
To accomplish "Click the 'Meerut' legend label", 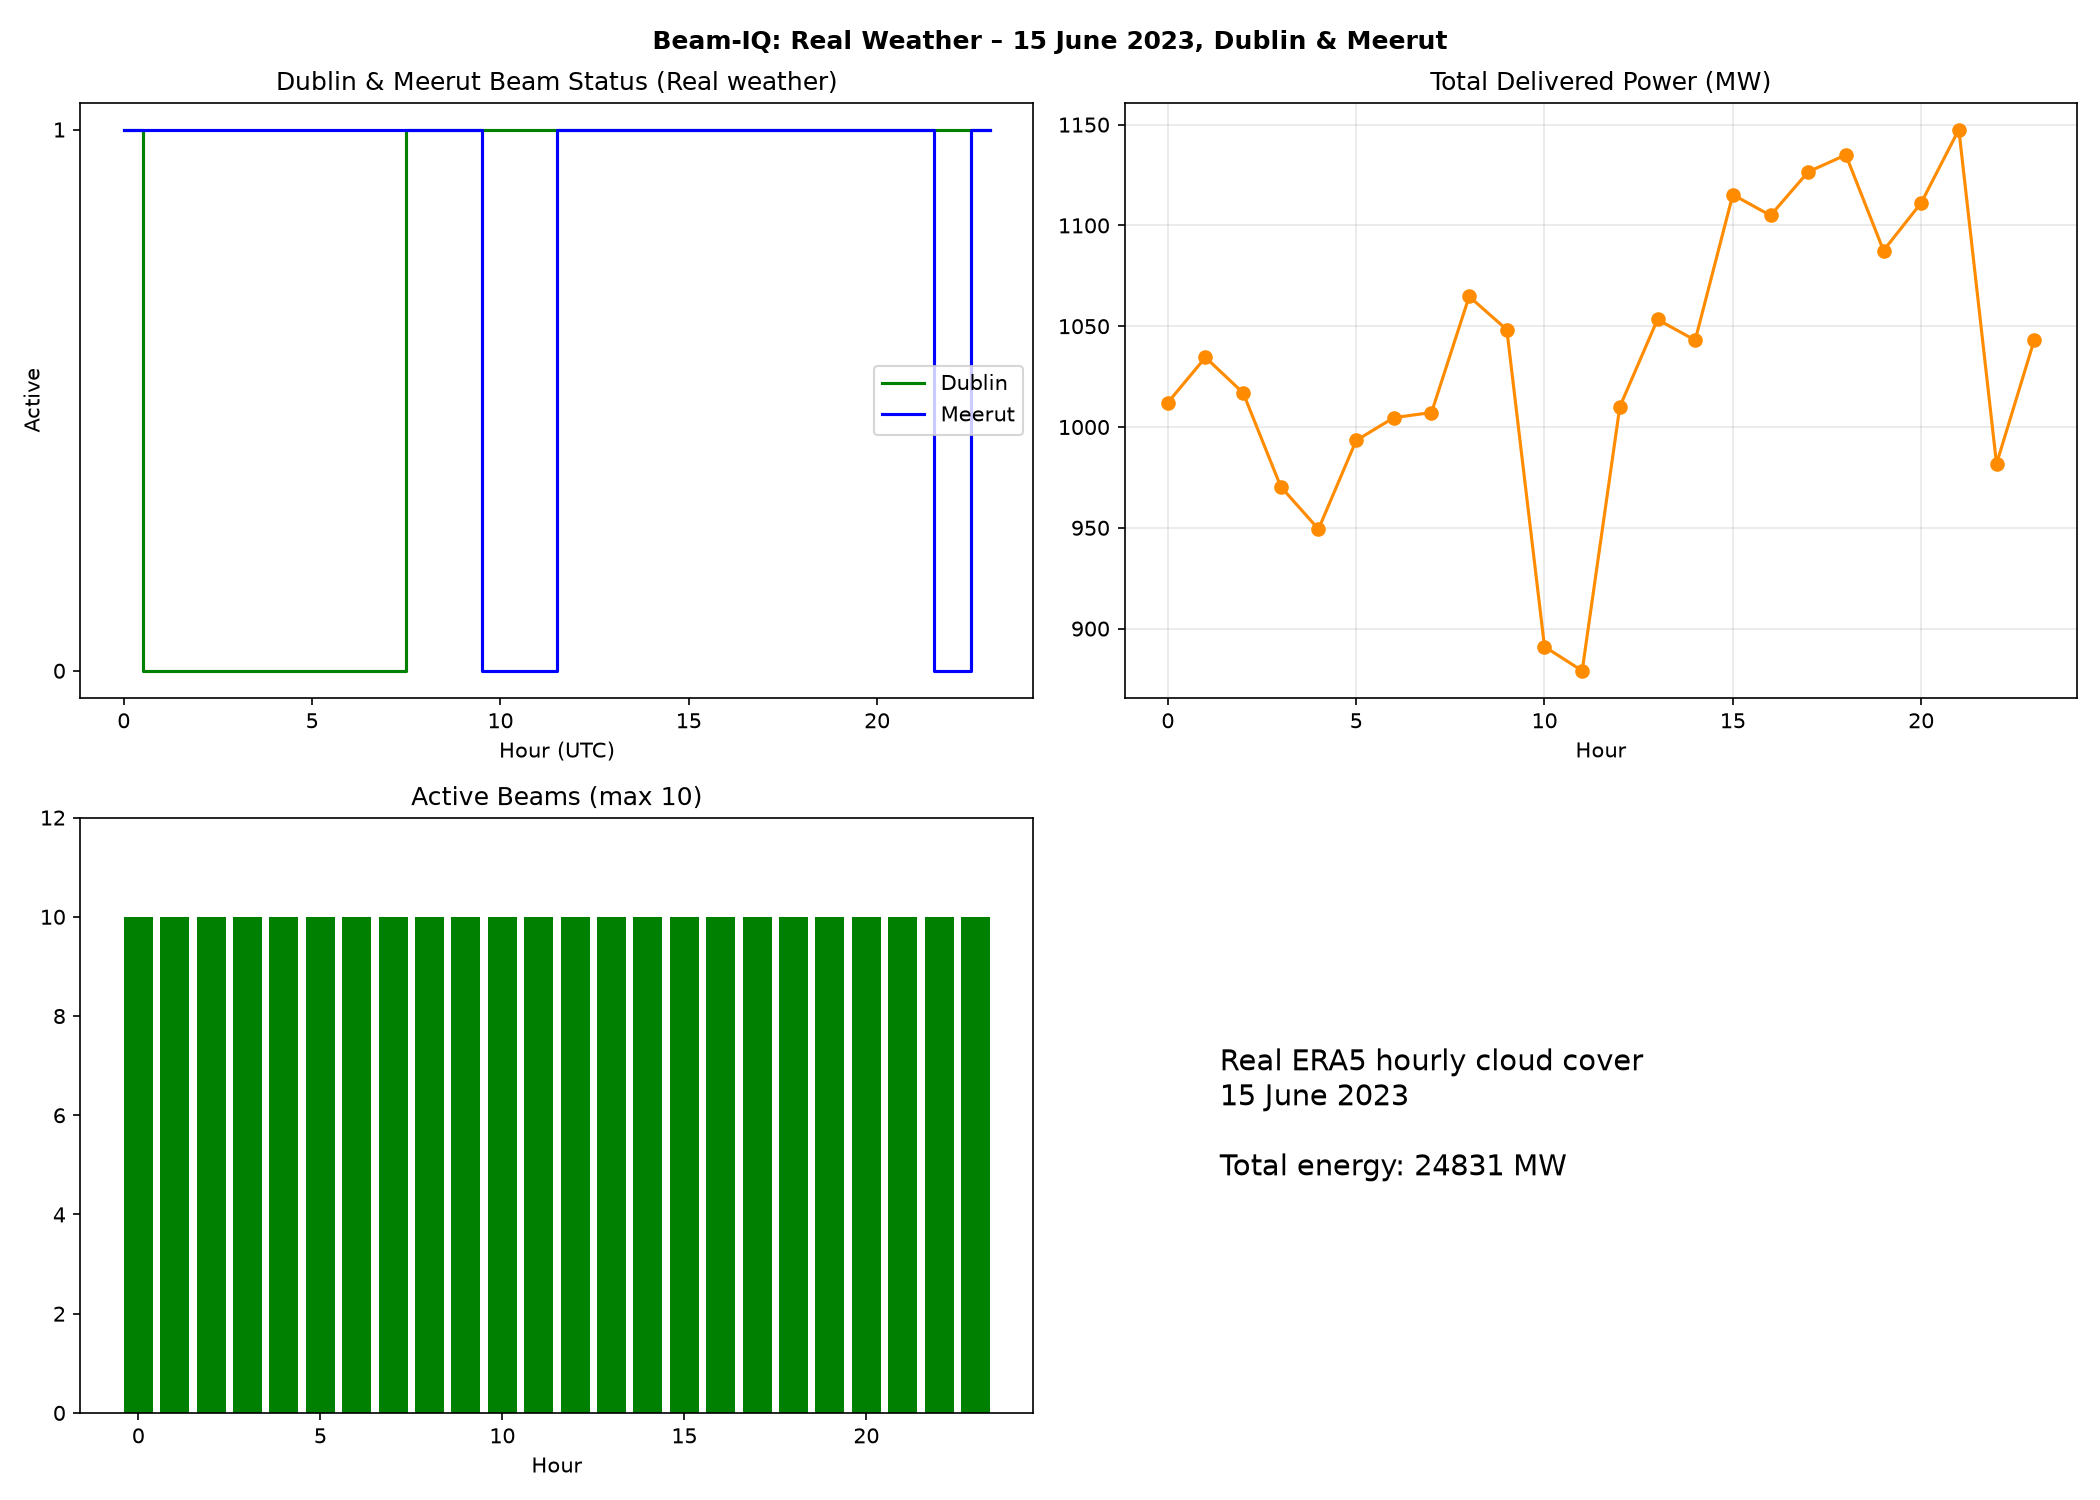I will tap(977, 415).
